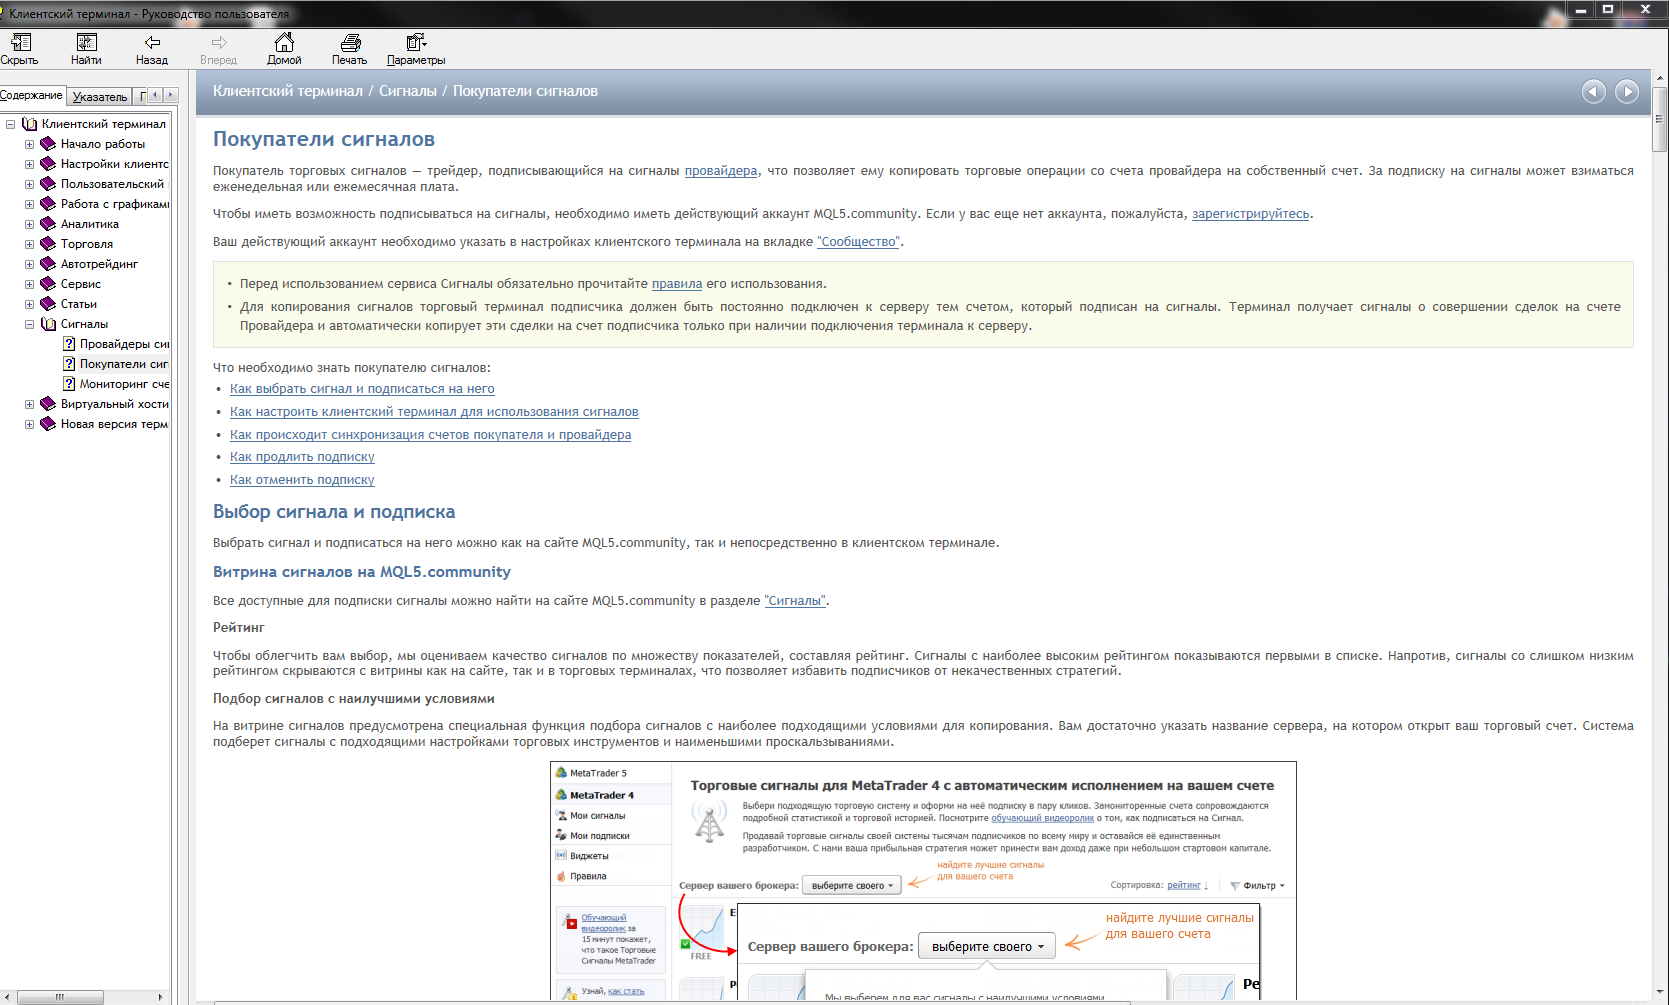Go to next topic with header right arrow
Screen dimensions: 1669x1005
pos(1627,91)
